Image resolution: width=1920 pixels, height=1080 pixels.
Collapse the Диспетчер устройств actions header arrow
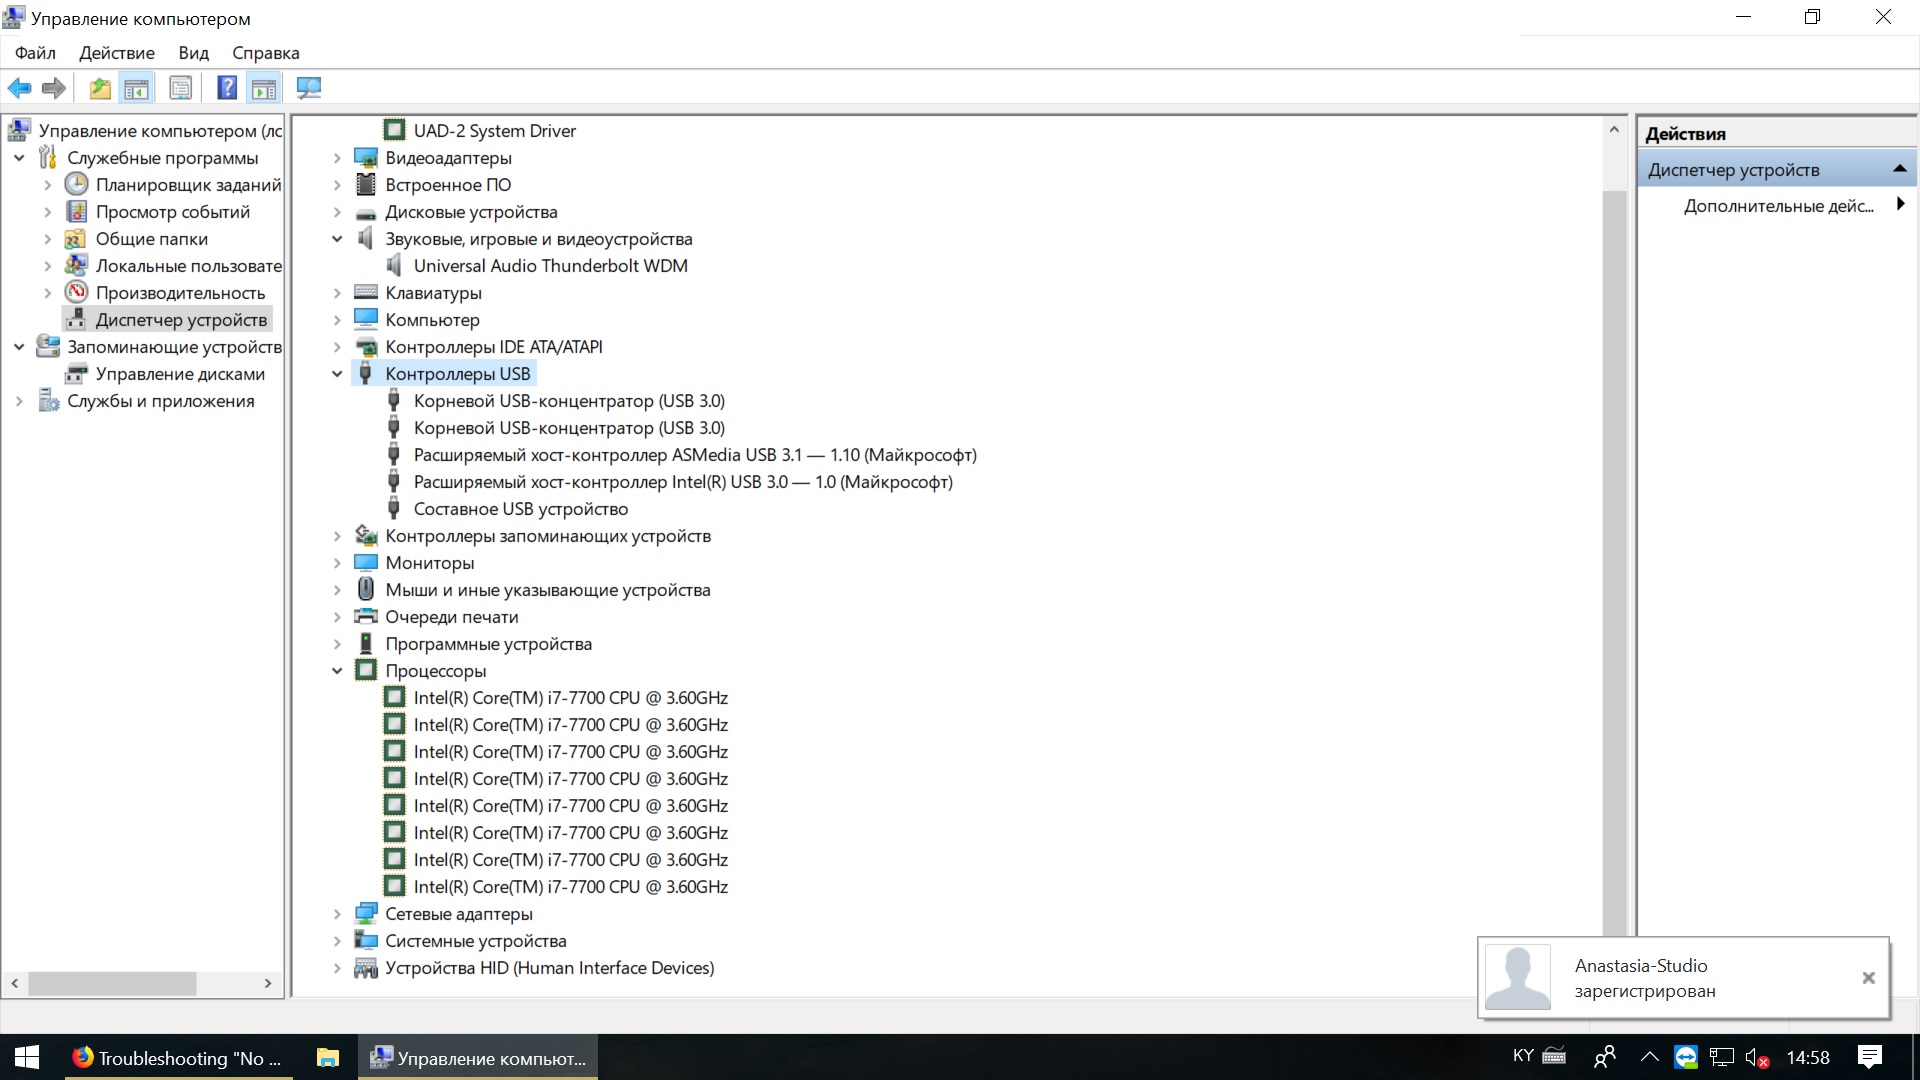[1899, 169]
